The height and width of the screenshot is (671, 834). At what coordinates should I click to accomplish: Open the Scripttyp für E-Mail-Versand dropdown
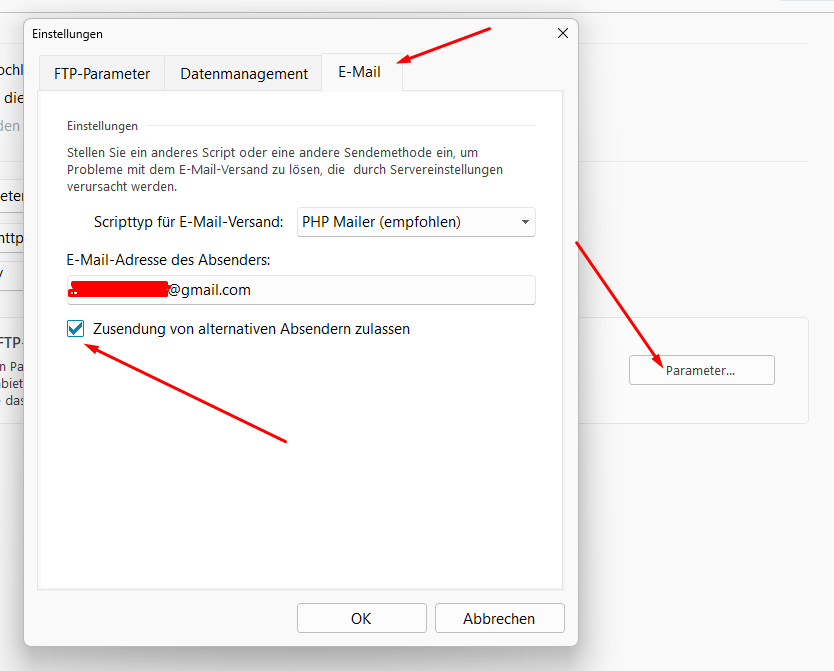(415, 222)
